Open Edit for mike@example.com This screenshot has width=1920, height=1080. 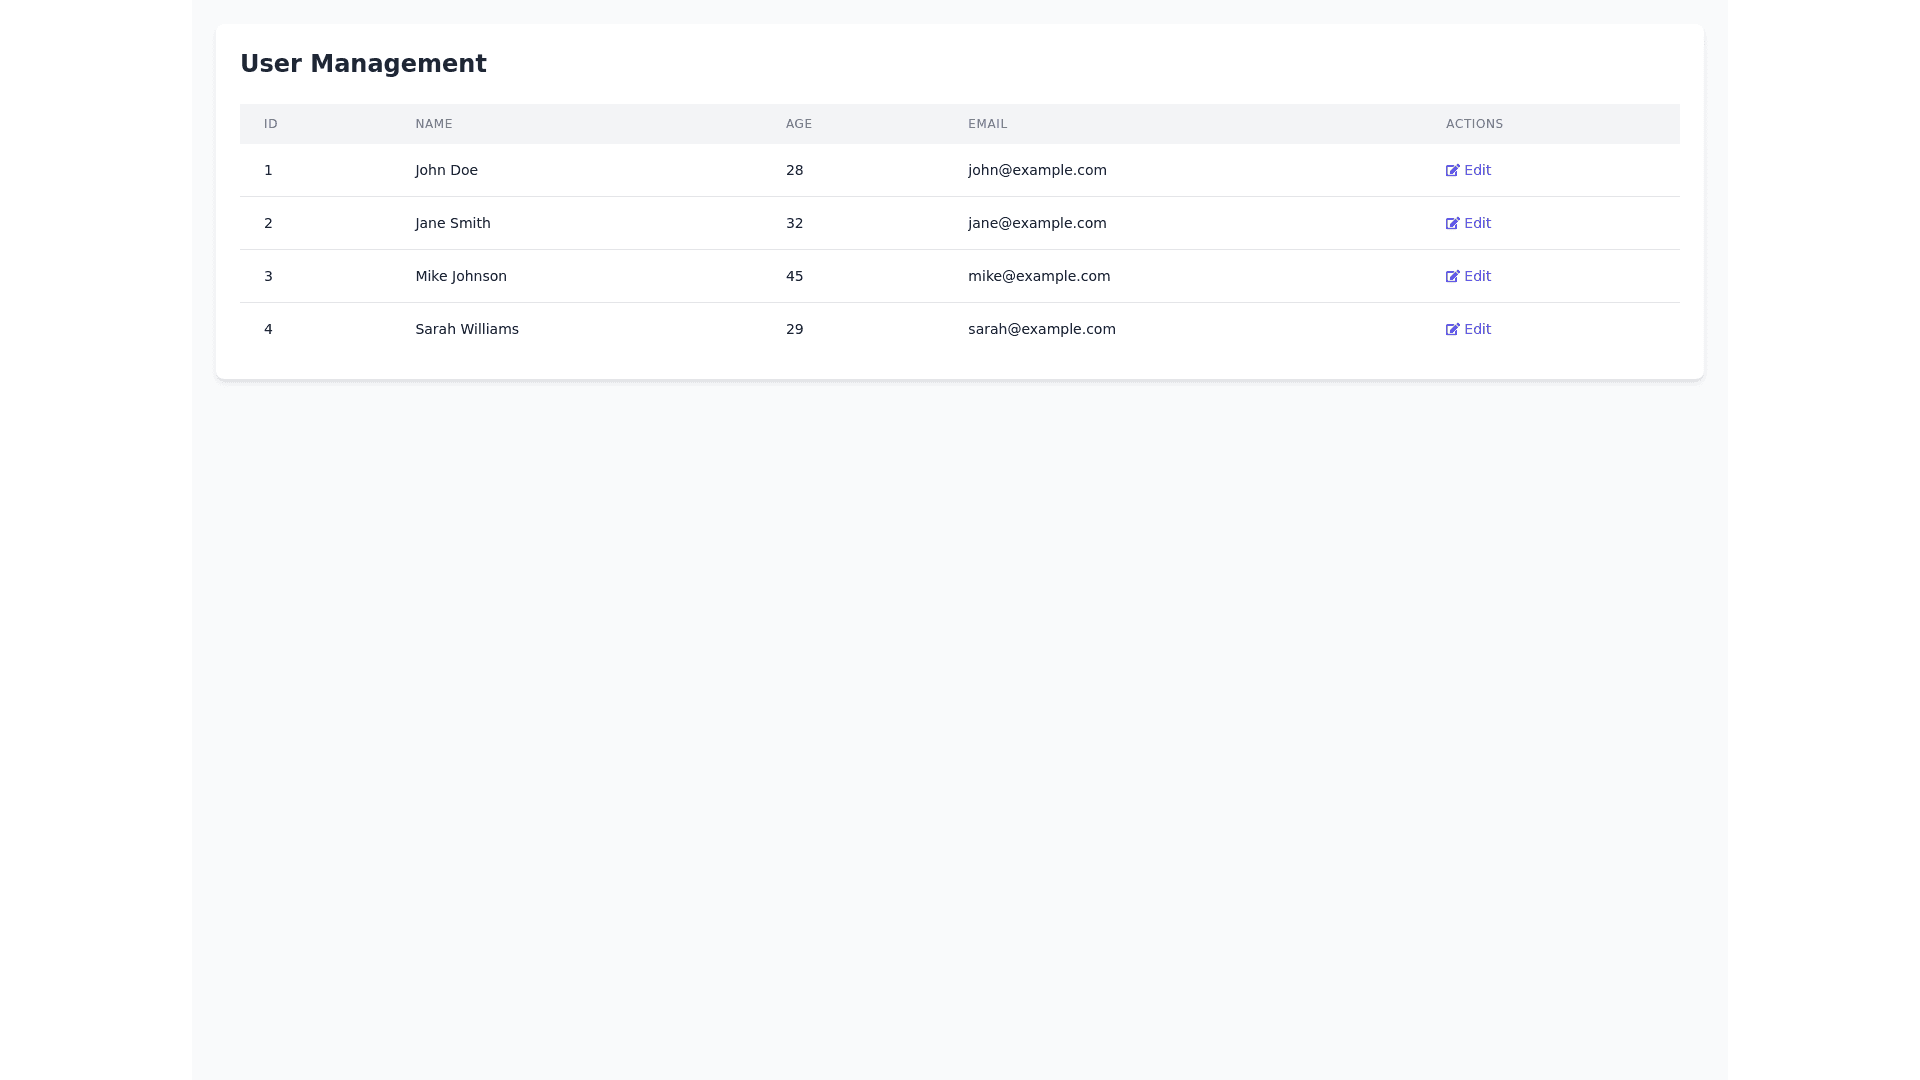point(1477,276)
